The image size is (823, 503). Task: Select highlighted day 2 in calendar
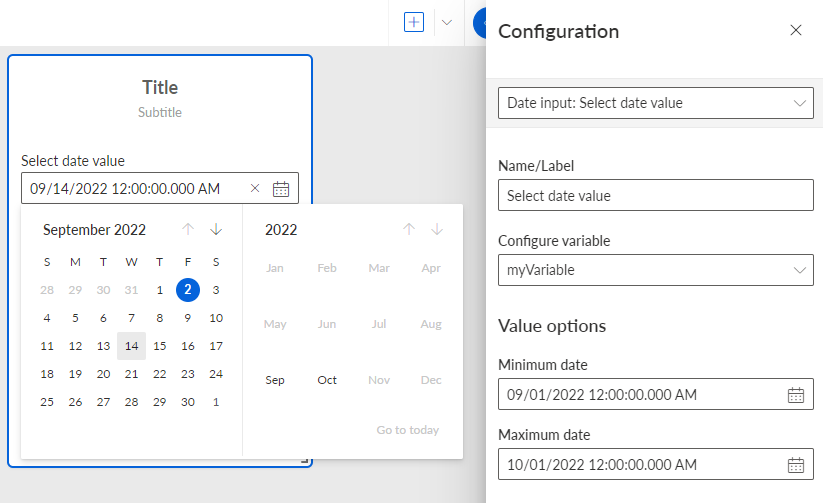(x=188, y=290)
